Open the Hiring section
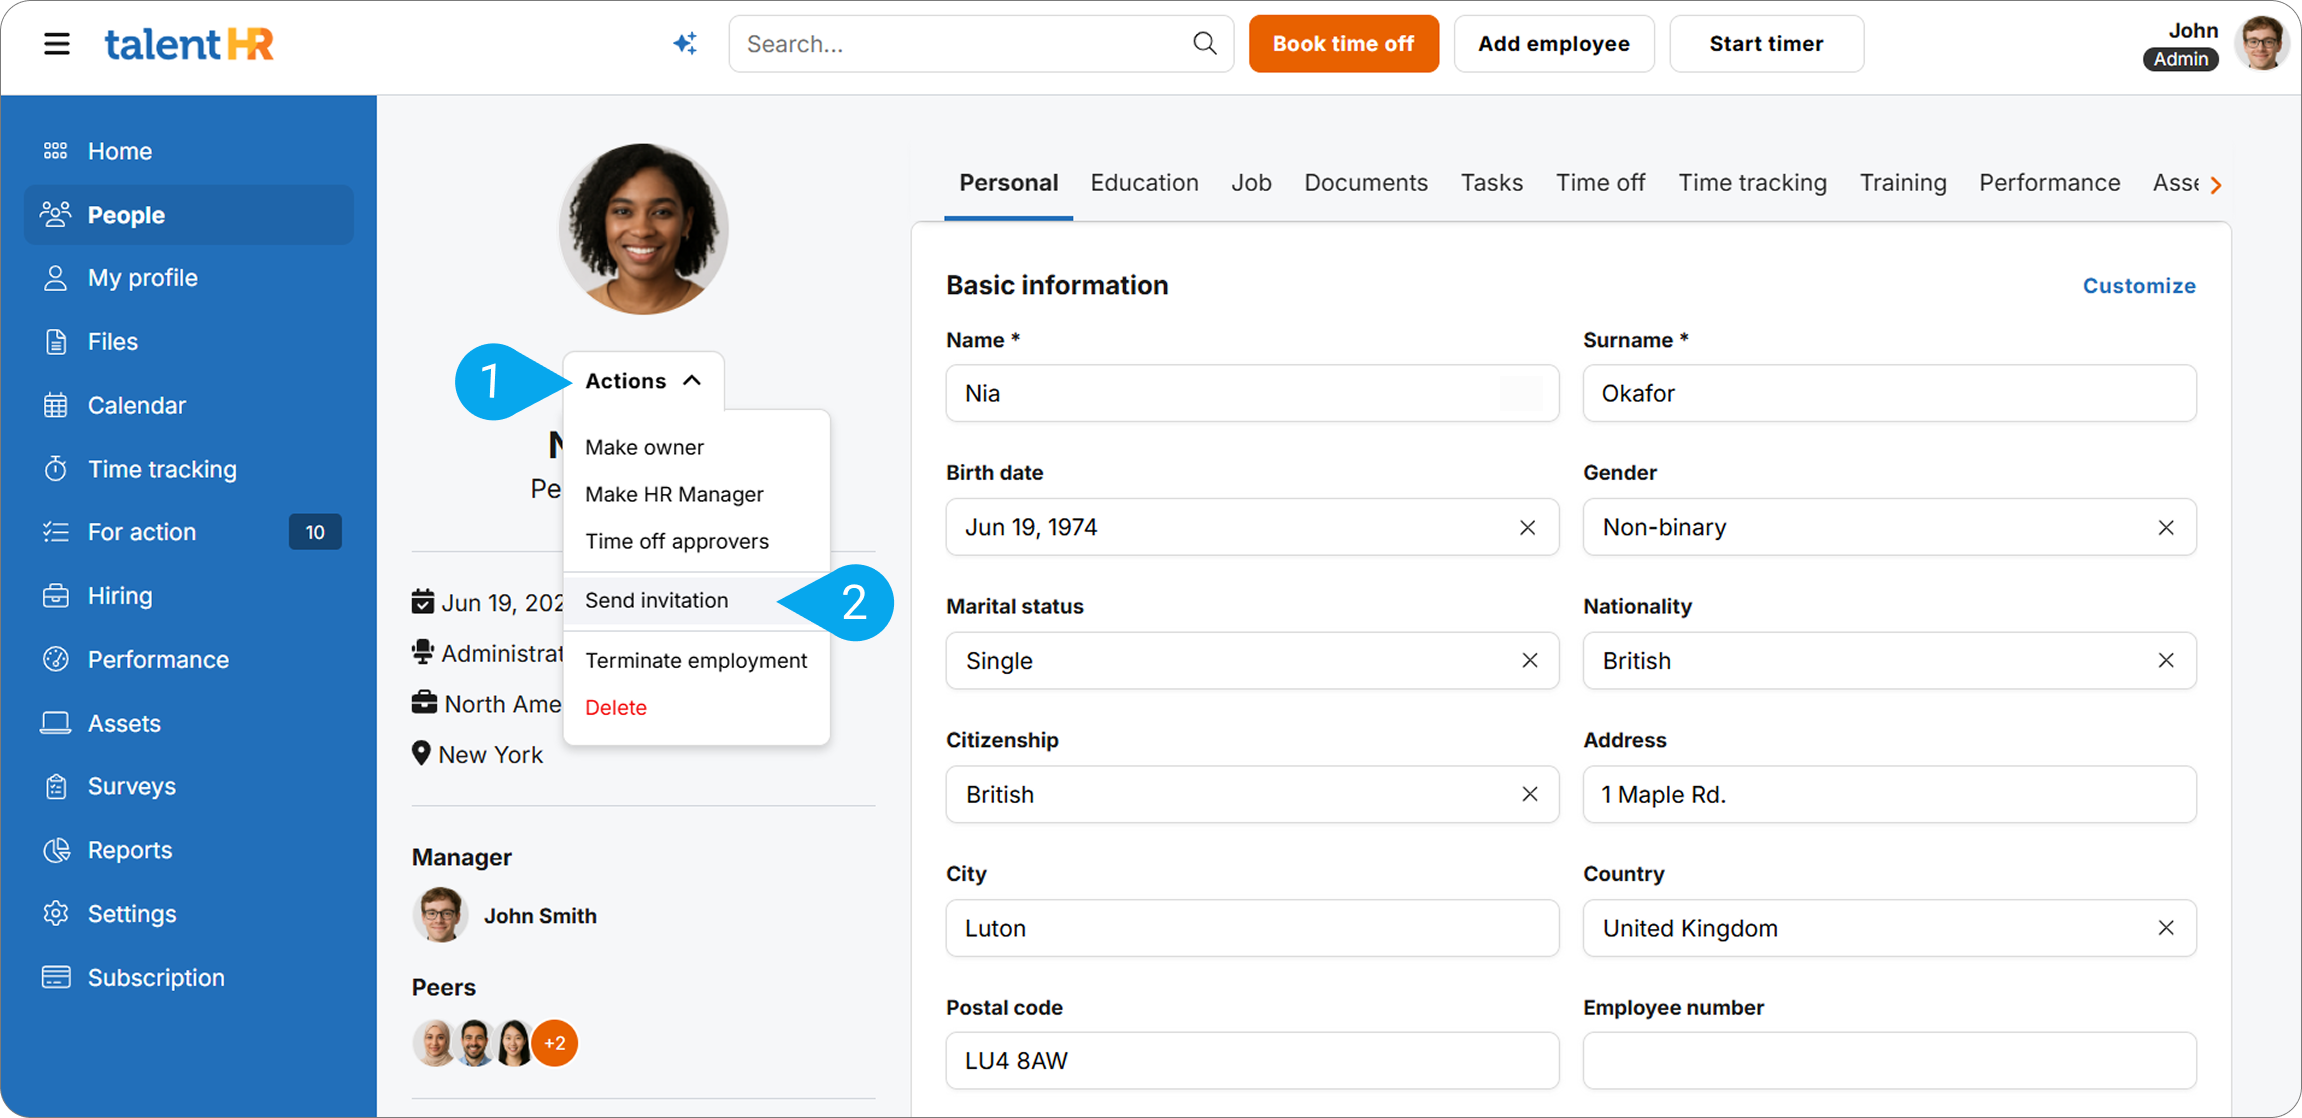The image size is (2302, 1118). [120, 596]
